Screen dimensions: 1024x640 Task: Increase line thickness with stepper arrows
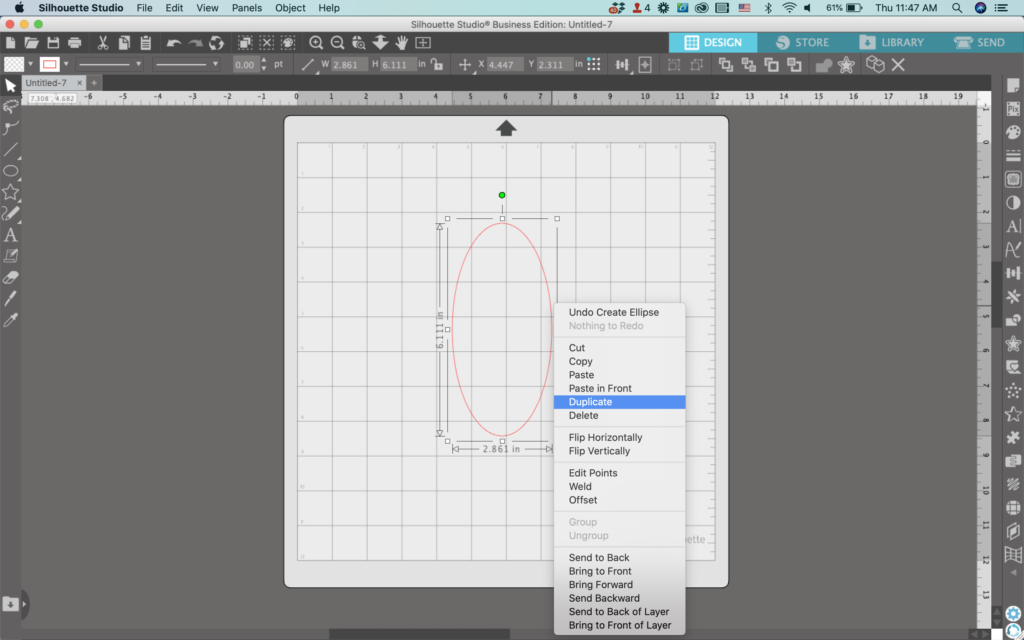click(x=264, y=61)
